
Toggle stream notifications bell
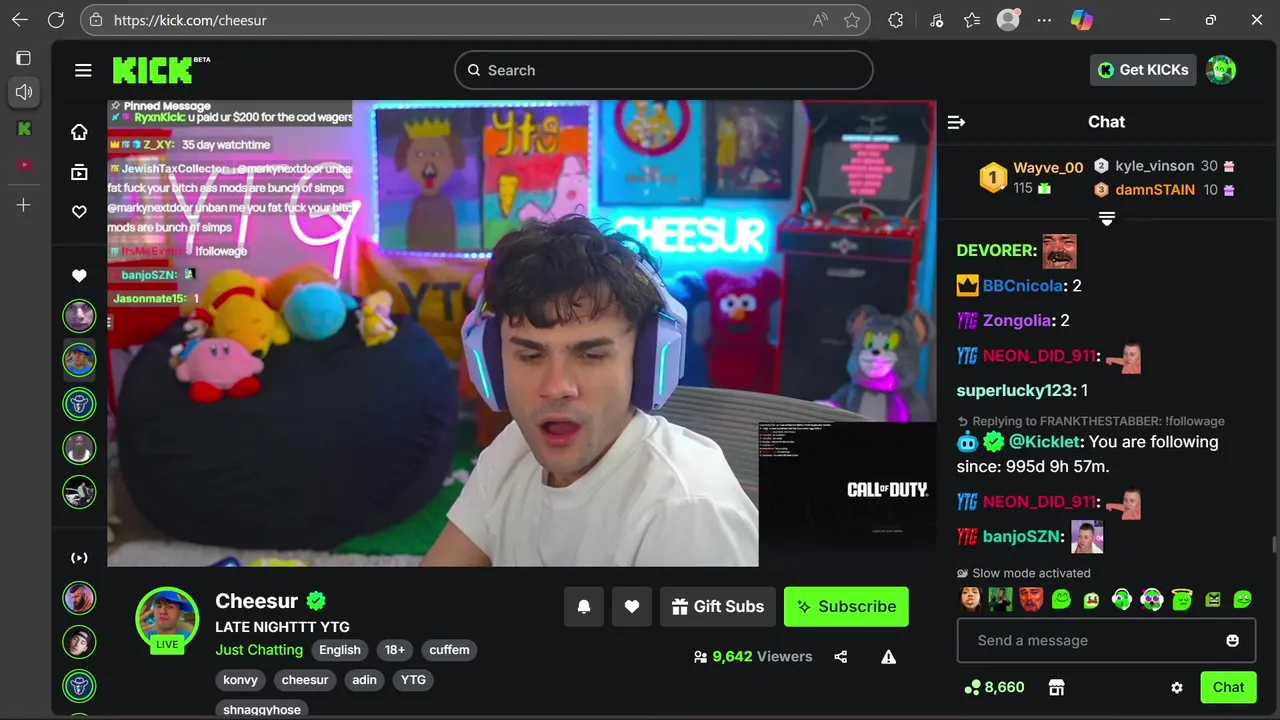coord(584,606)
